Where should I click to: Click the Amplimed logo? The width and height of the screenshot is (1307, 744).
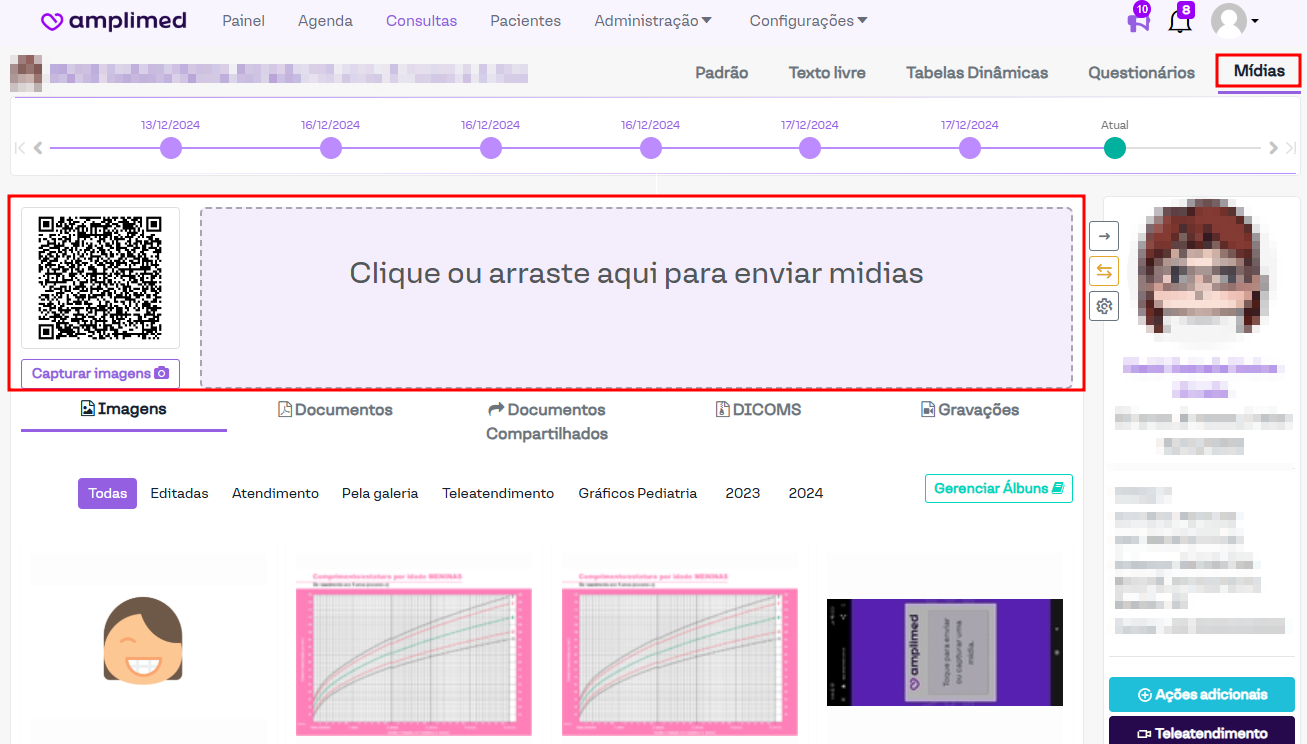point(112,21)
